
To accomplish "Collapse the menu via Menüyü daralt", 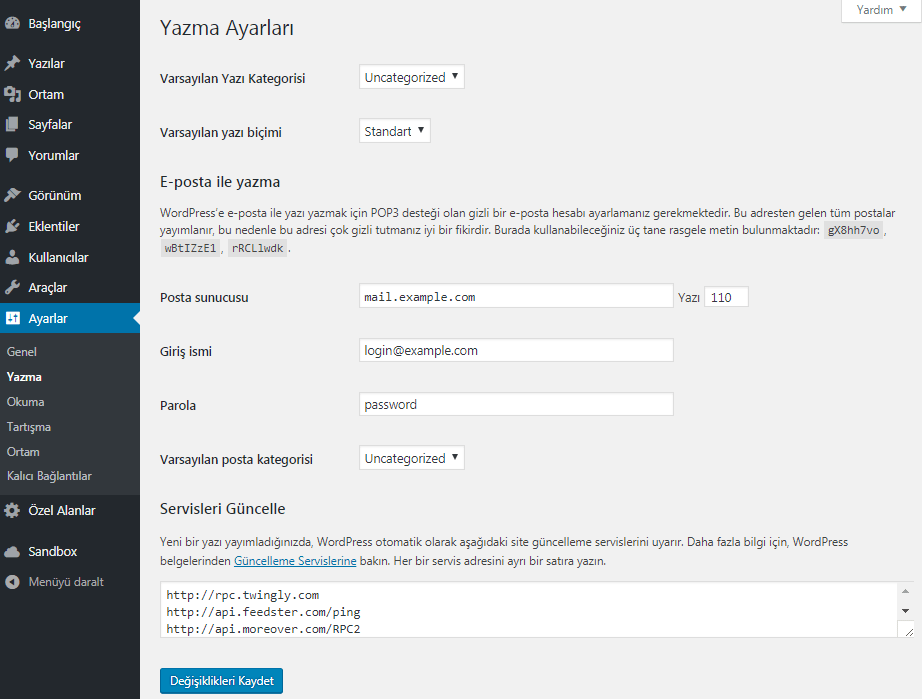I will pos(66,582).
